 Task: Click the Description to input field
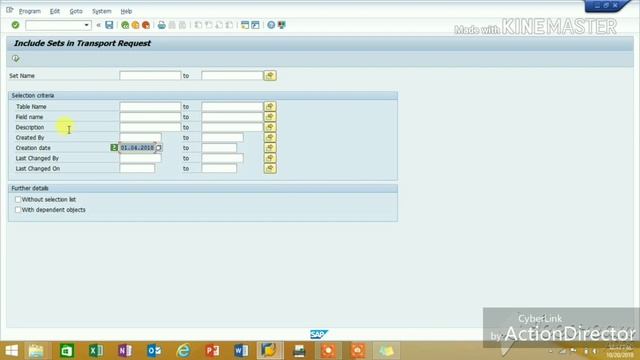tap(232, 127)
